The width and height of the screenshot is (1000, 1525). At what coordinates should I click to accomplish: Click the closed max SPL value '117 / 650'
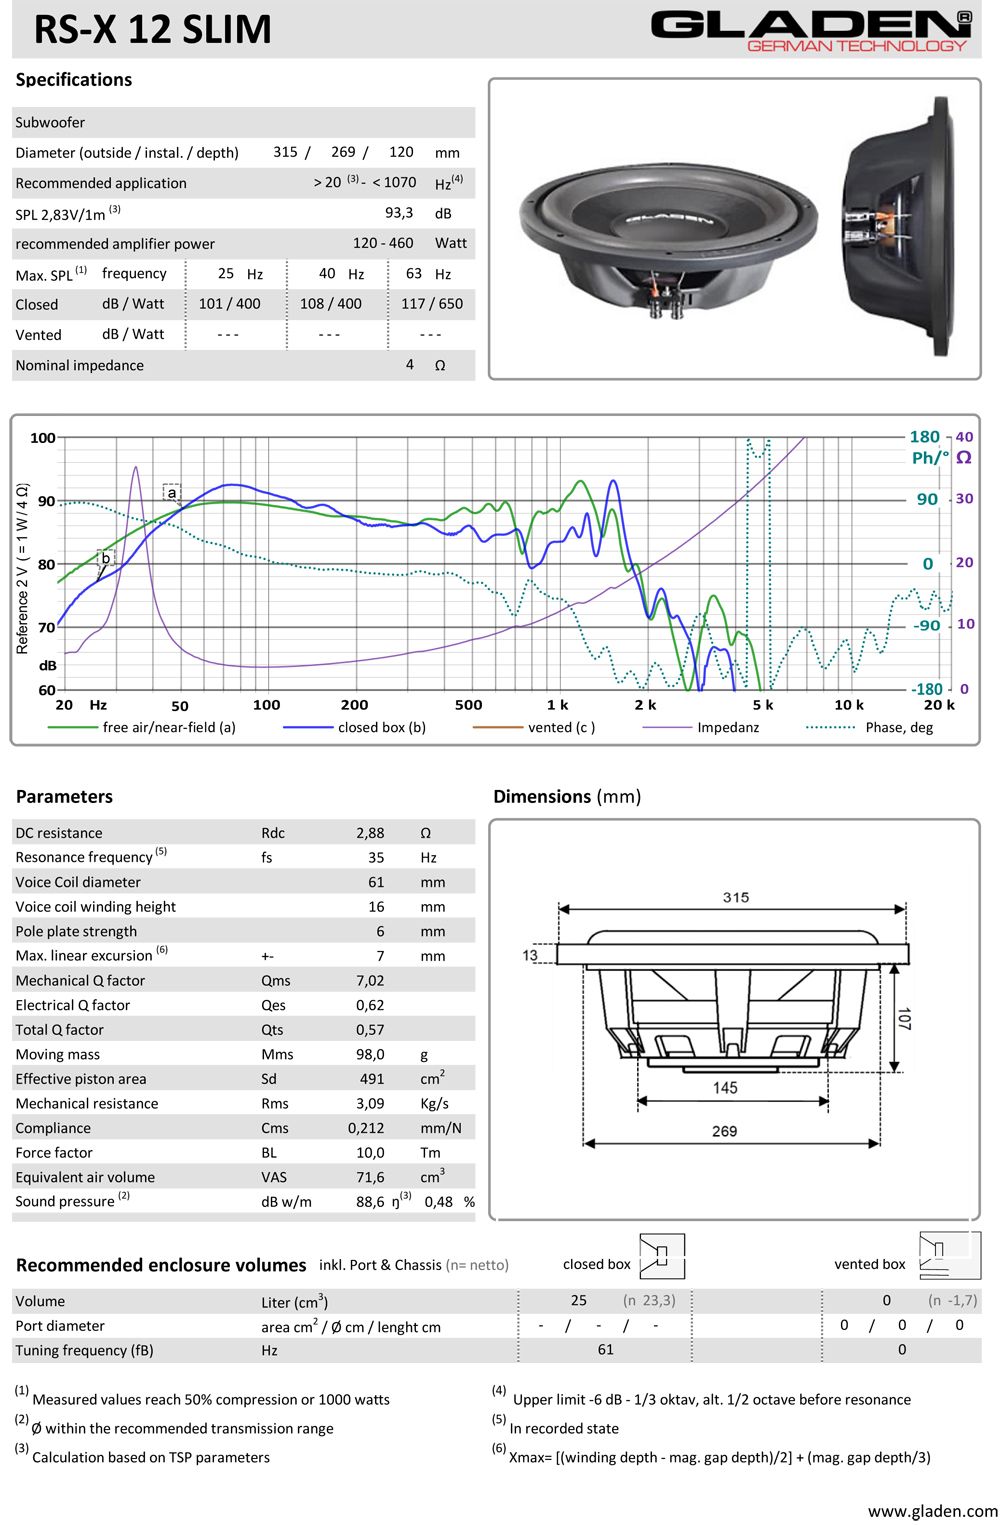pos(432,304)
